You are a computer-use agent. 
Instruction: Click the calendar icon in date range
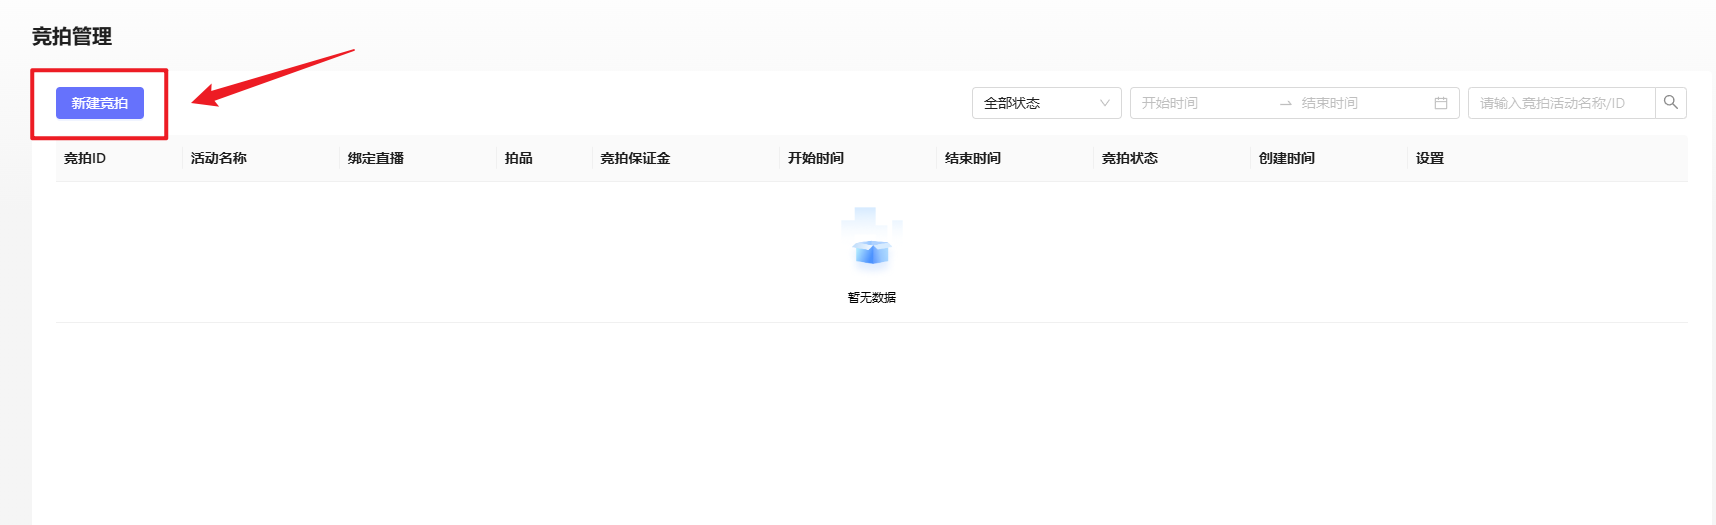click(x=1441, y=103)
